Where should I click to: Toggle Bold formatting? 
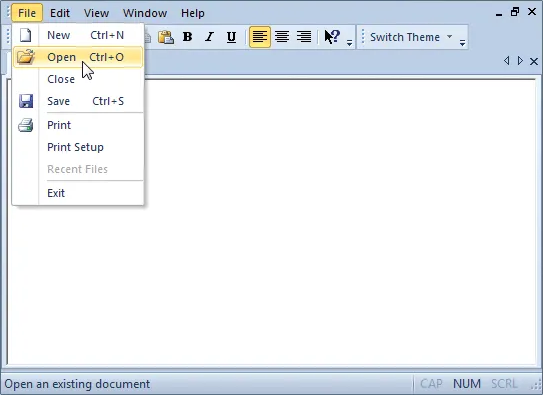[x=188, y=37]
